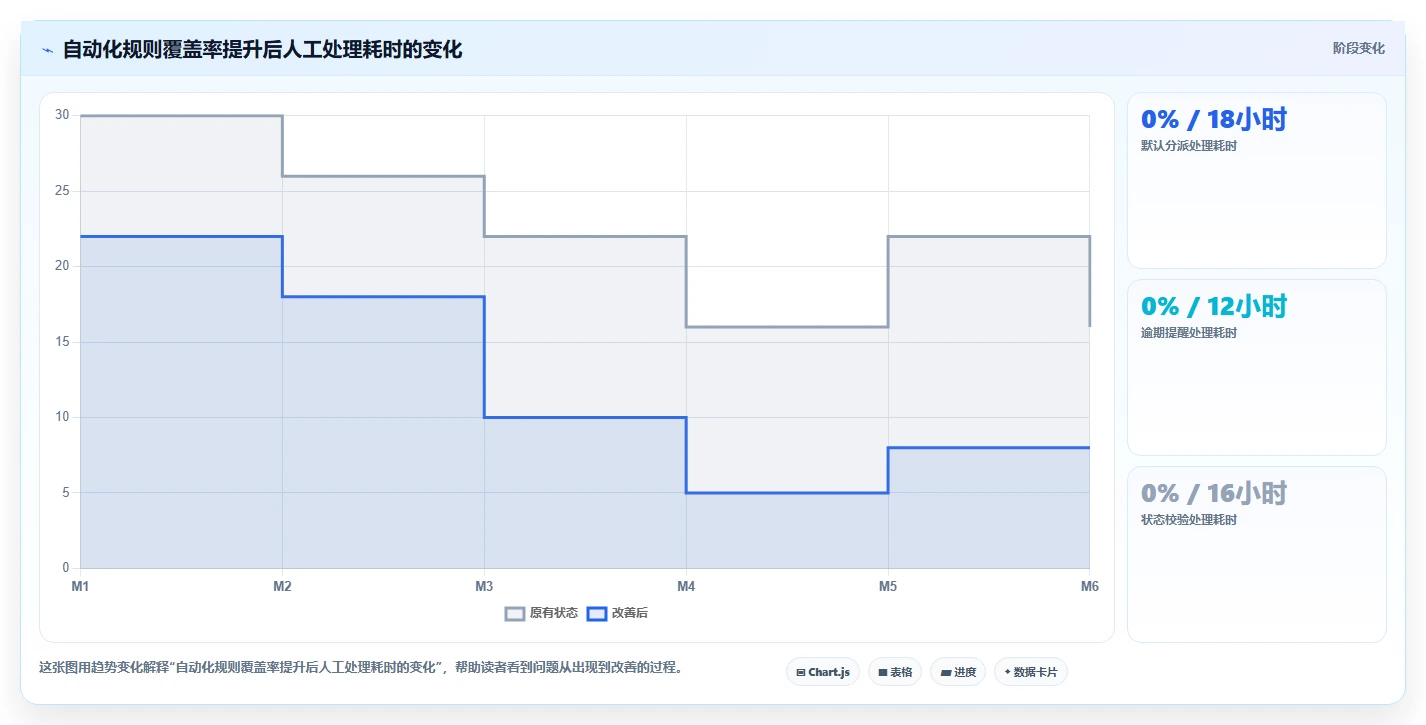
Task: Click the chart title text
Action: click(x=262, y=50)
